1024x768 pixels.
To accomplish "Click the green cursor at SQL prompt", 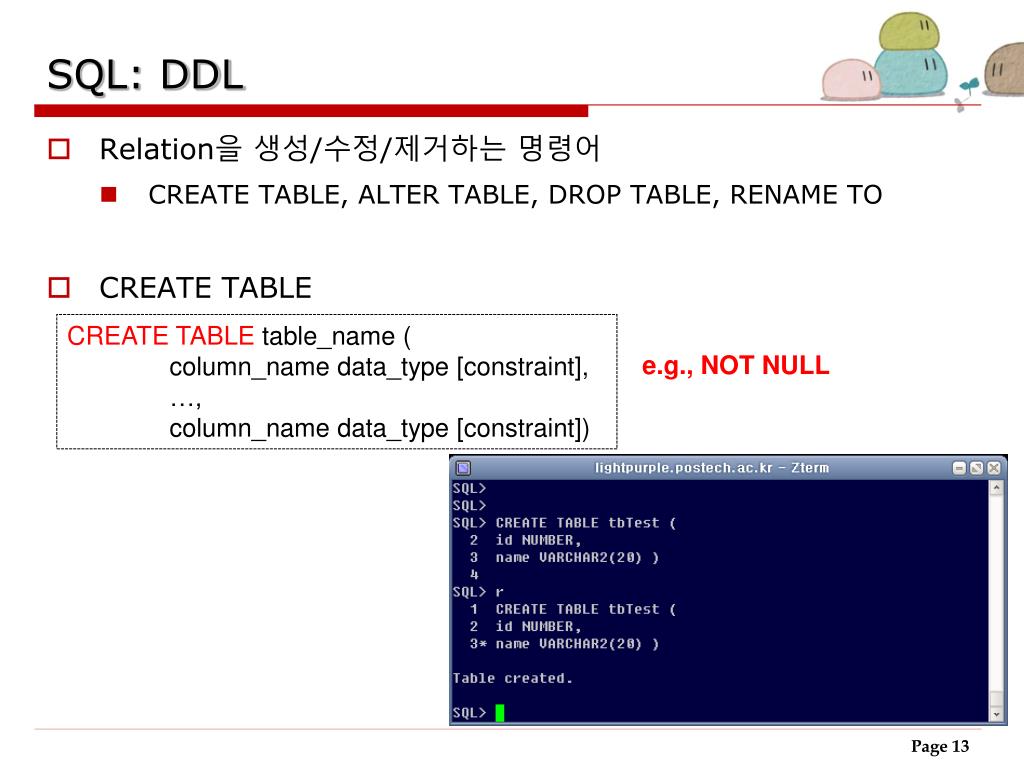I will [500, 712].
